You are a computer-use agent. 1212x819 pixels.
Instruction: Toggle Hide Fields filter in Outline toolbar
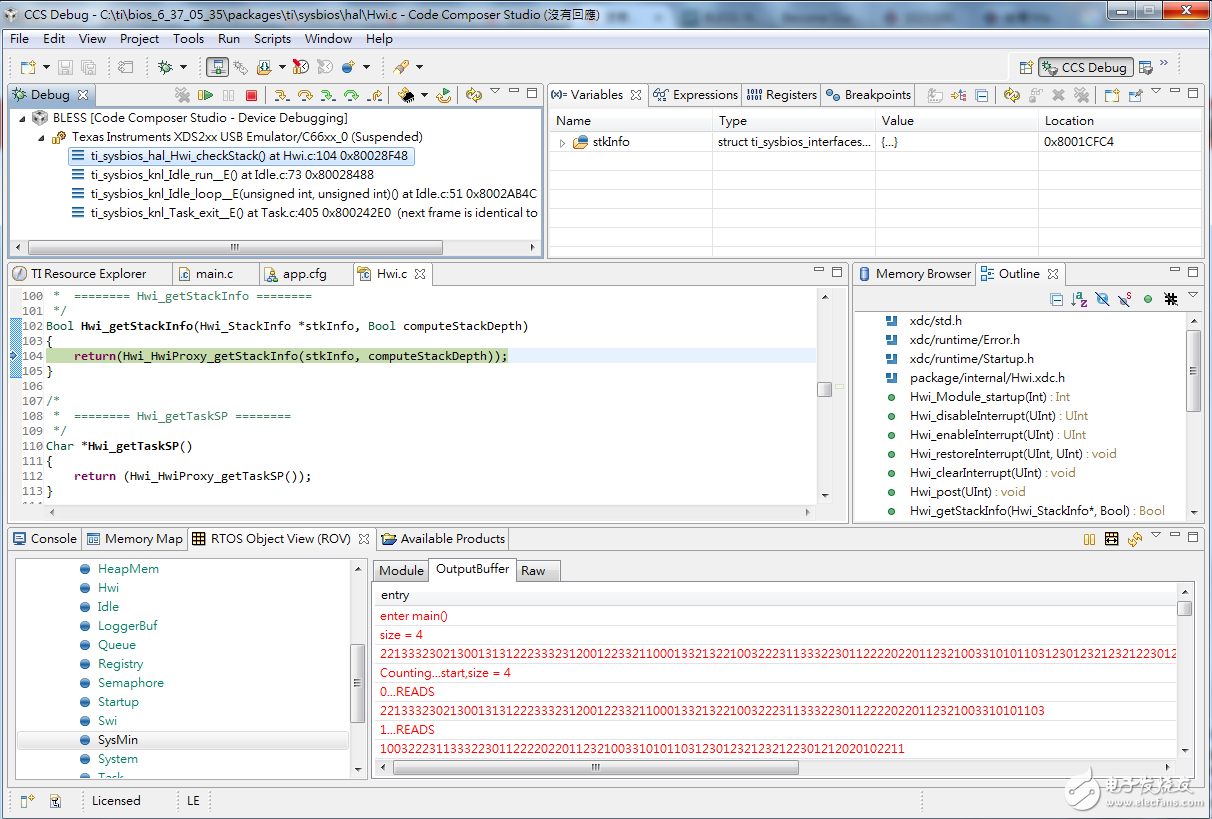click(1102, 299)
